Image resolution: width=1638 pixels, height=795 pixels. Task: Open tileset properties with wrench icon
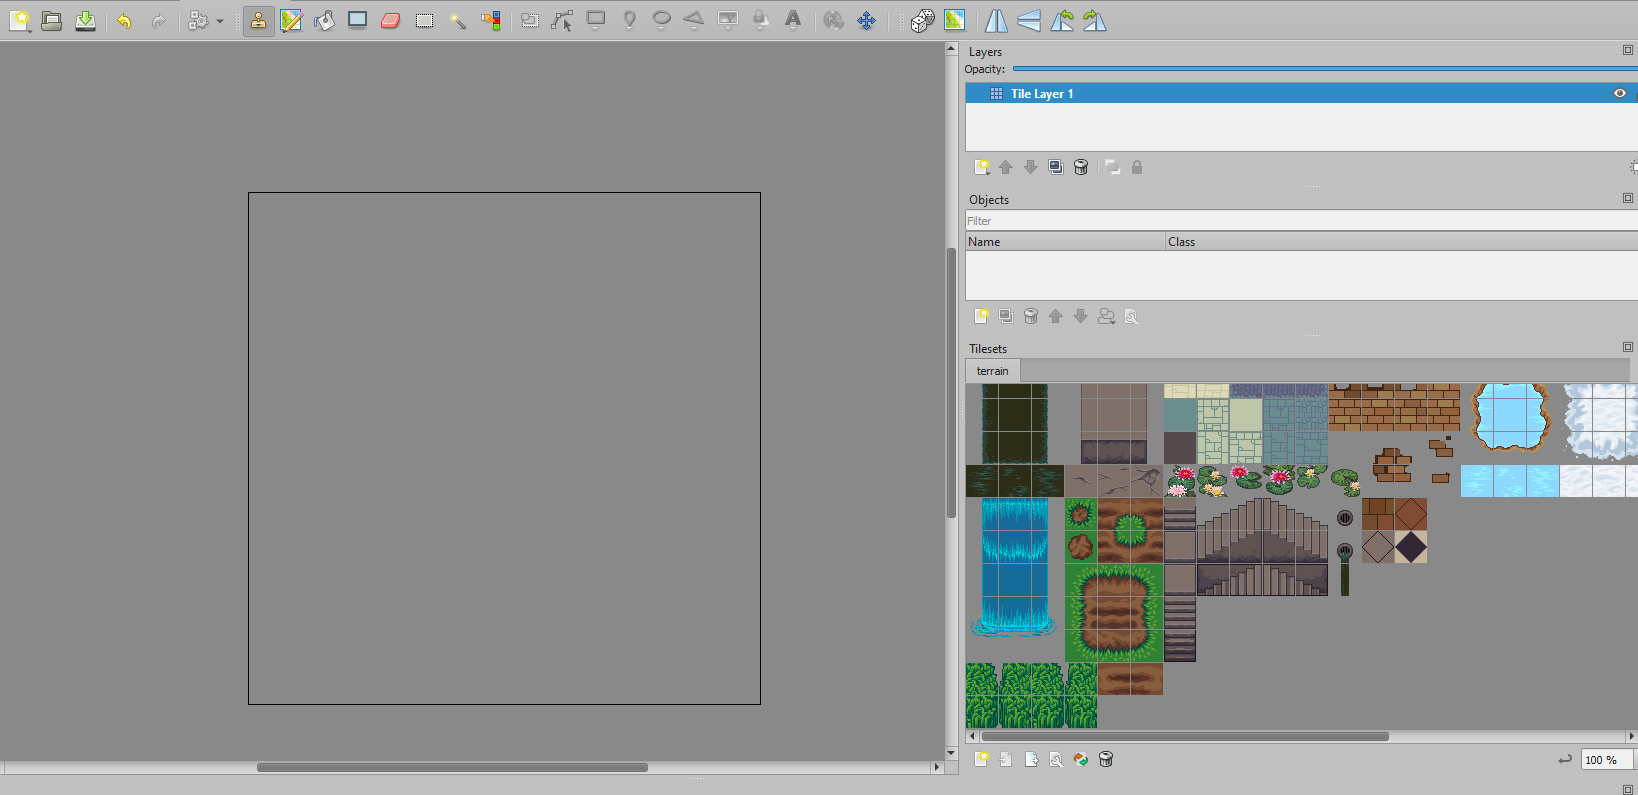(1056, 759)
